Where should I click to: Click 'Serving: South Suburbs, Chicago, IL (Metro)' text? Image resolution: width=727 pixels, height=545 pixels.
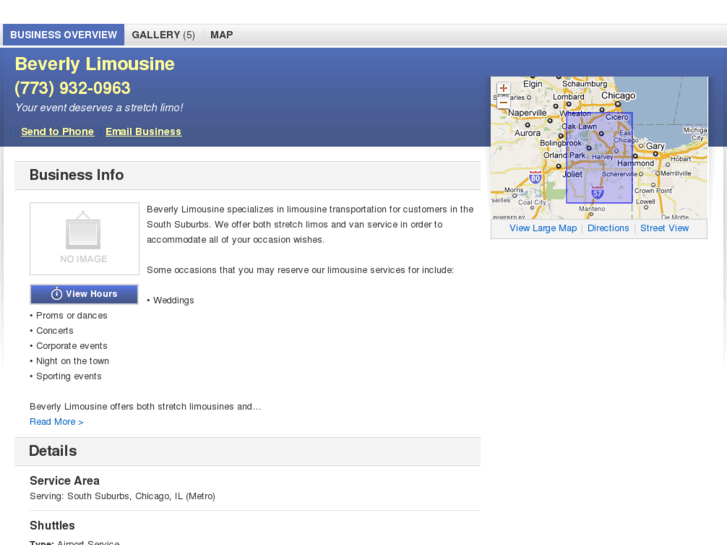coord(122,496)
